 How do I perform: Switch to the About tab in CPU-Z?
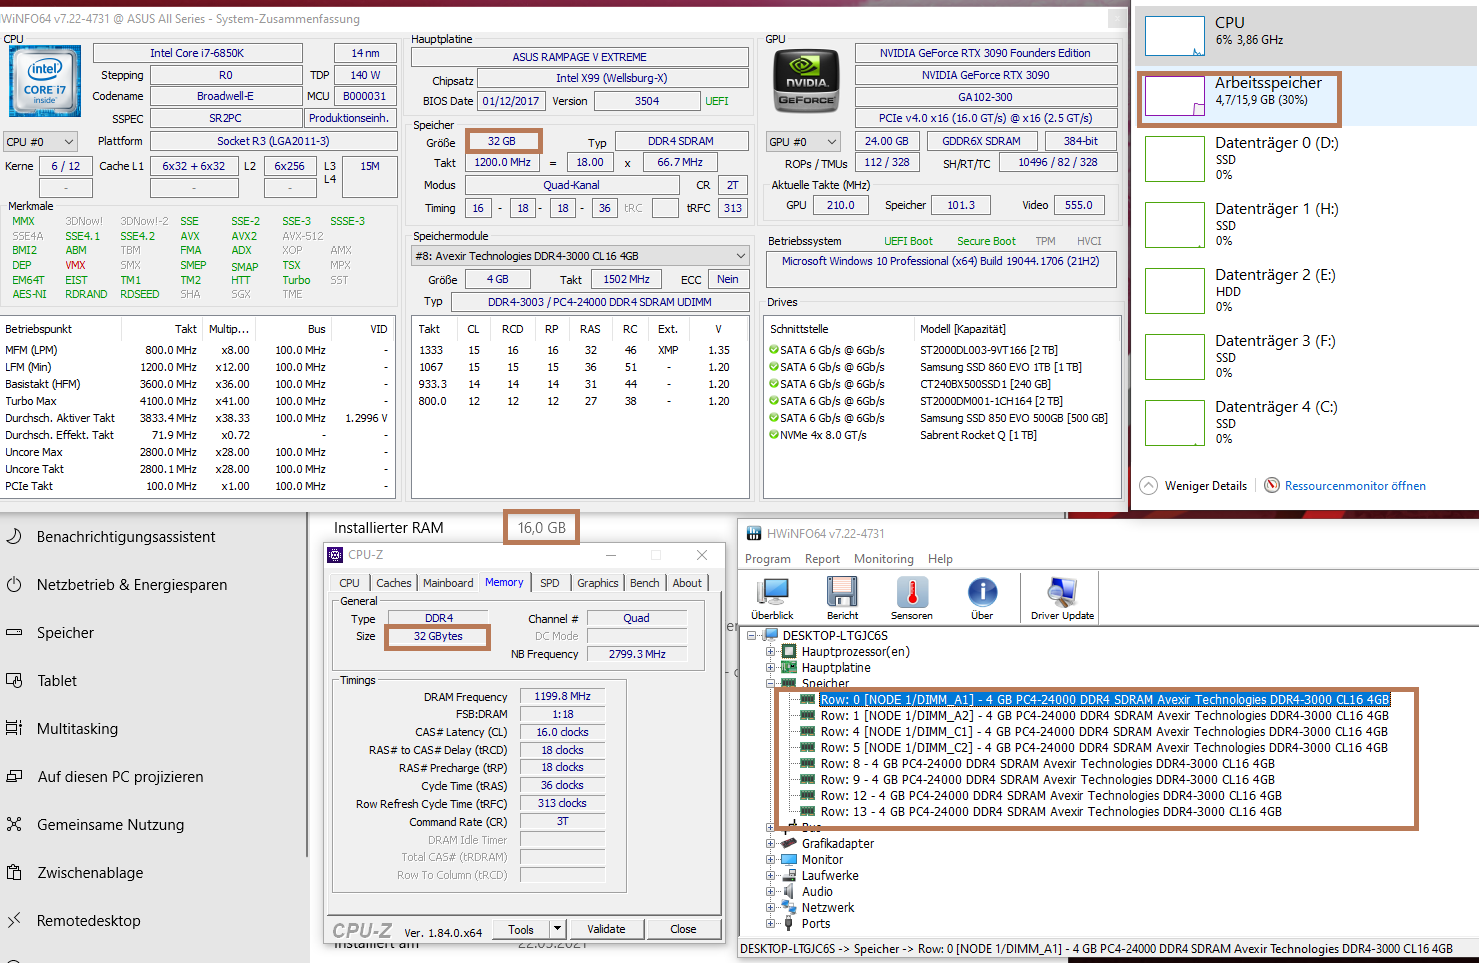(687, 583)
